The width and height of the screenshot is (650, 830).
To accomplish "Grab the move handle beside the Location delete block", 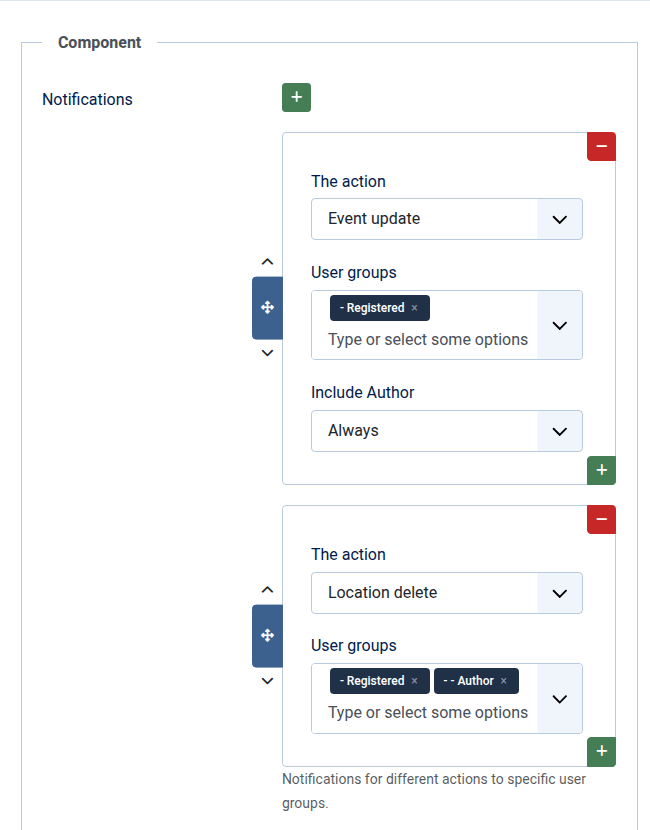I will click(267, 636).
